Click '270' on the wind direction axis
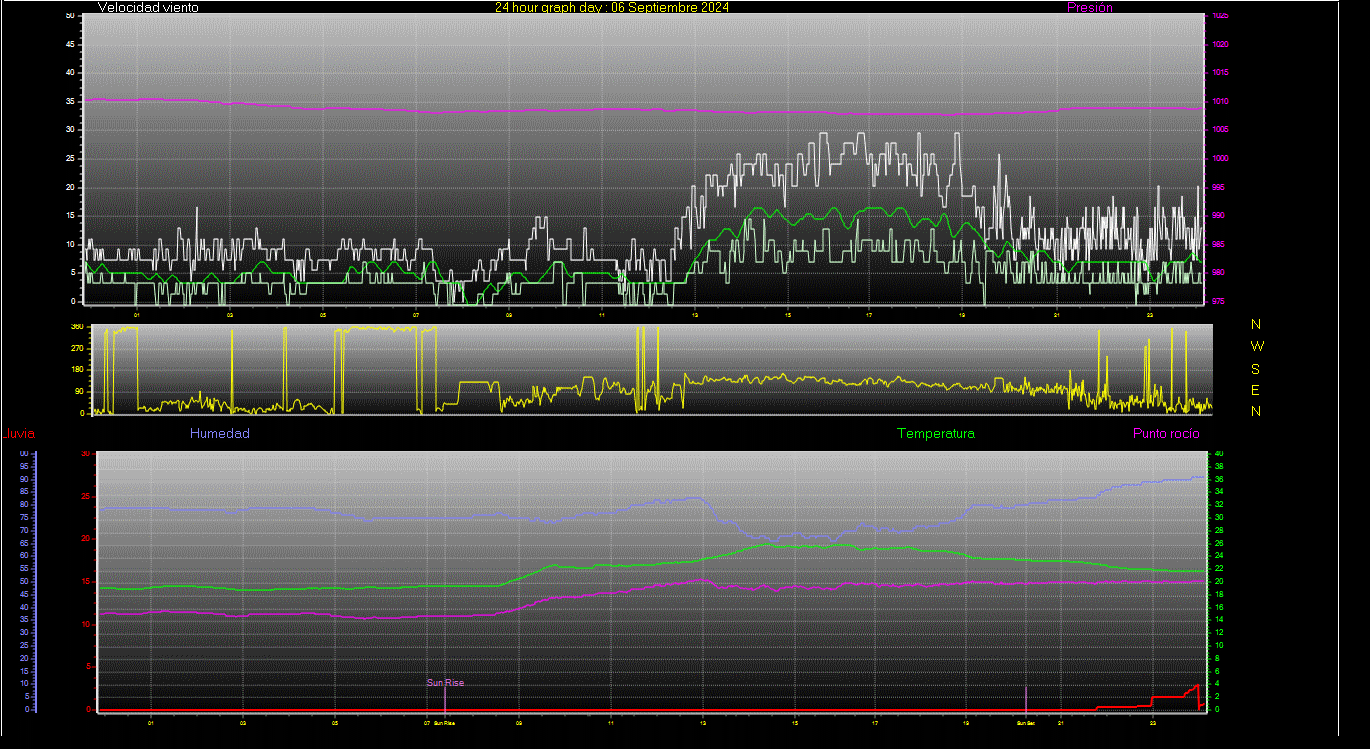The width and height of the screenshot is (1370, 749). [x=78, y=348]
